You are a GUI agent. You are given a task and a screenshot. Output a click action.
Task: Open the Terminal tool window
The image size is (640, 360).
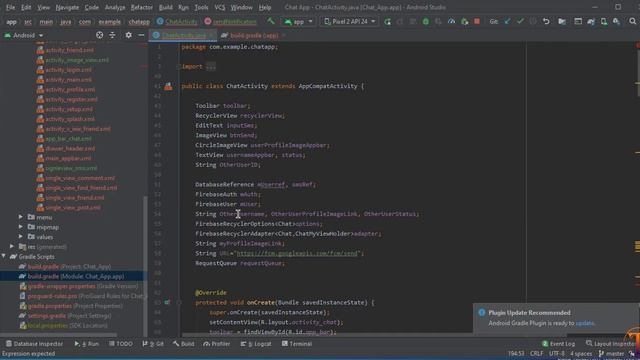297,344
